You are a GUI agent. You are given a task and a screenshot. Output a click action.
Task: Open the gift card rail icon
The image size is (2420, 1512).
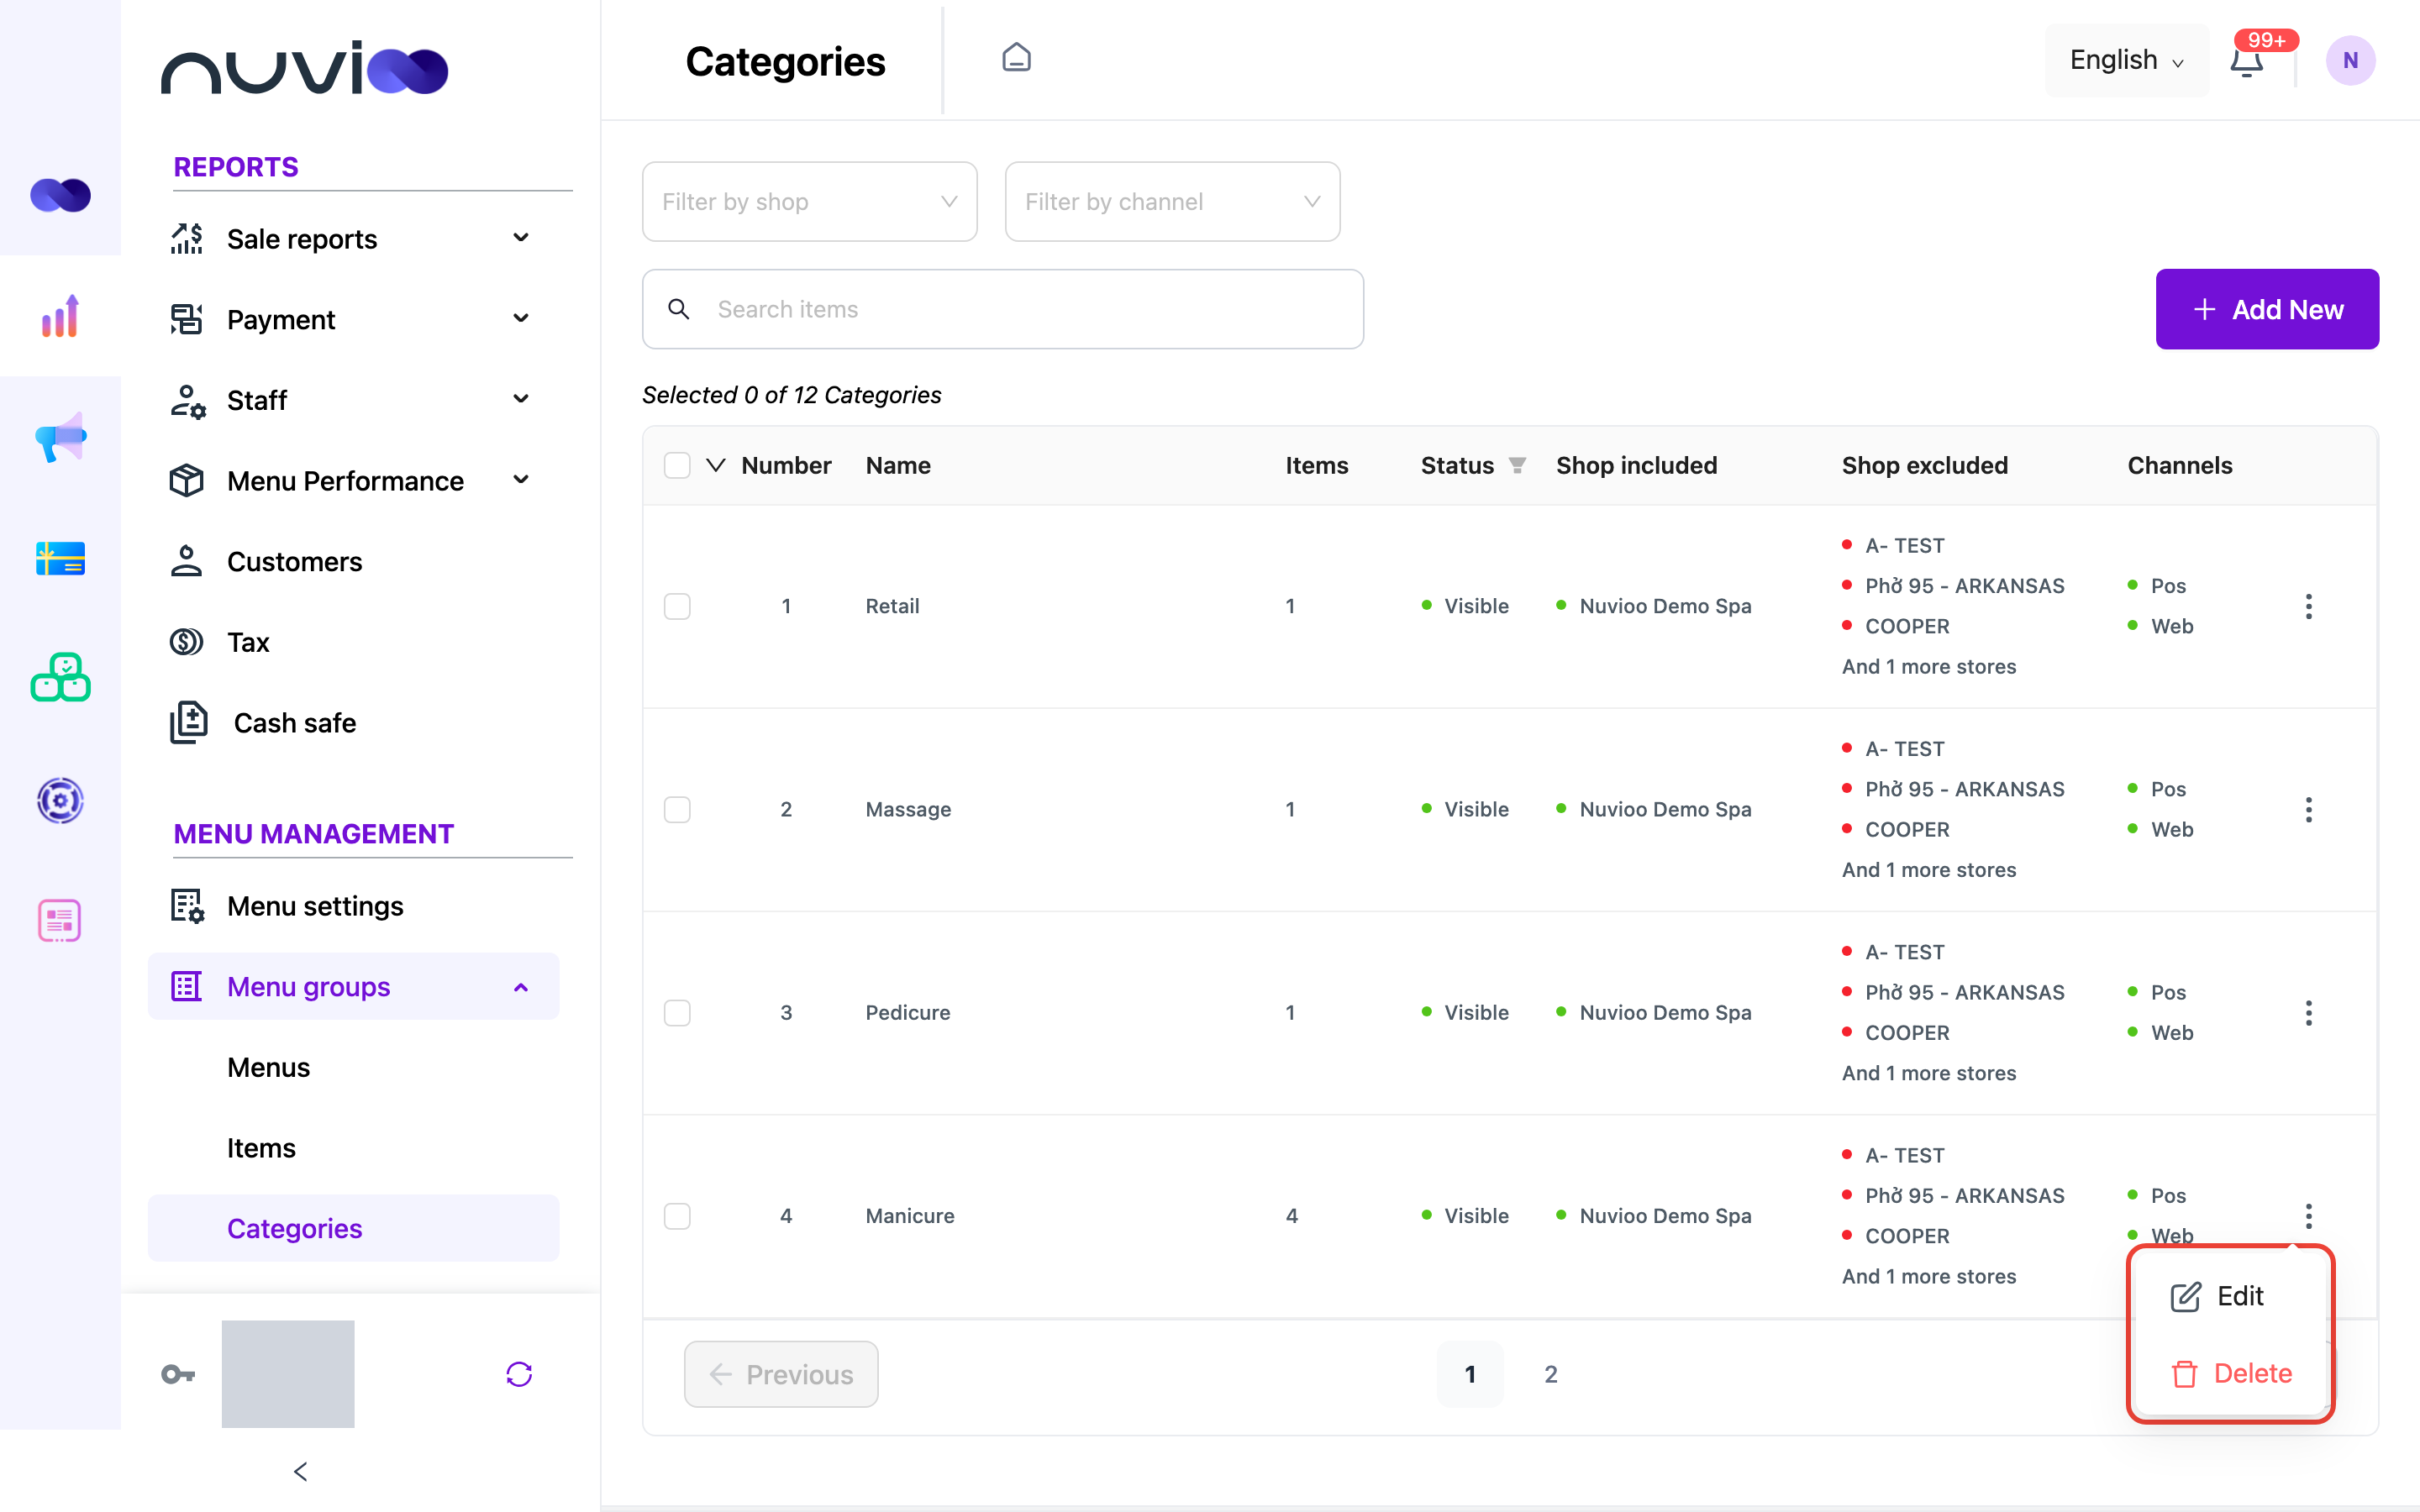(x=60, y=558)
